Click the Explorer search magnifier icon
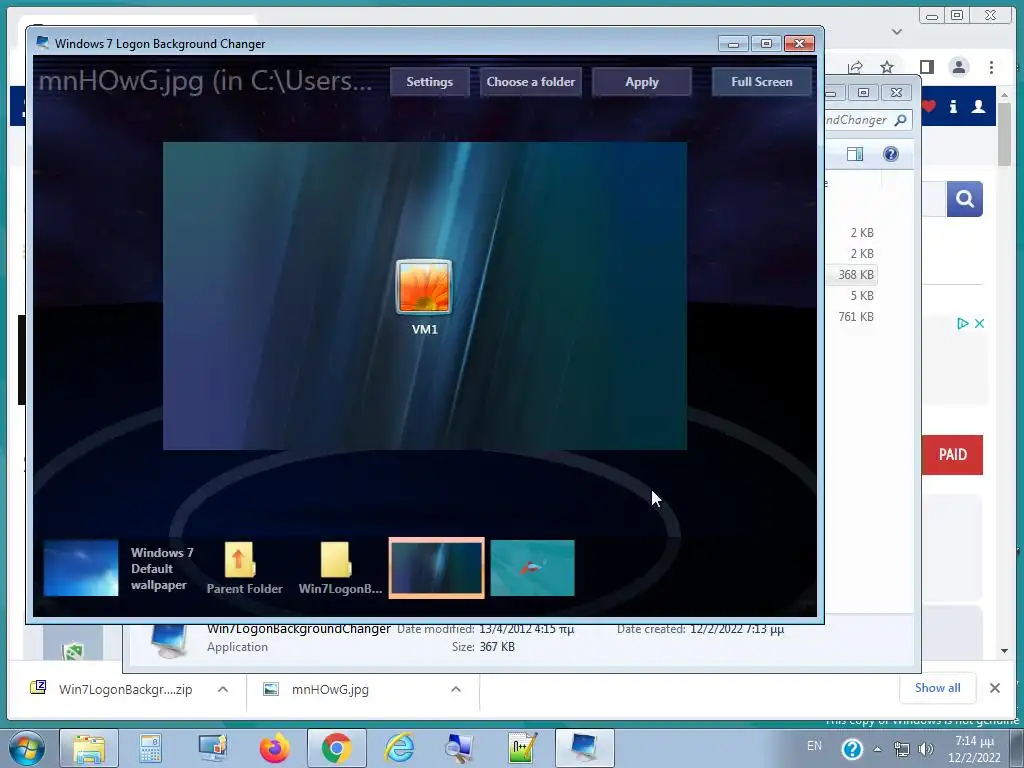This screenshot has height=768, width=1024. (x=901, y=120)
